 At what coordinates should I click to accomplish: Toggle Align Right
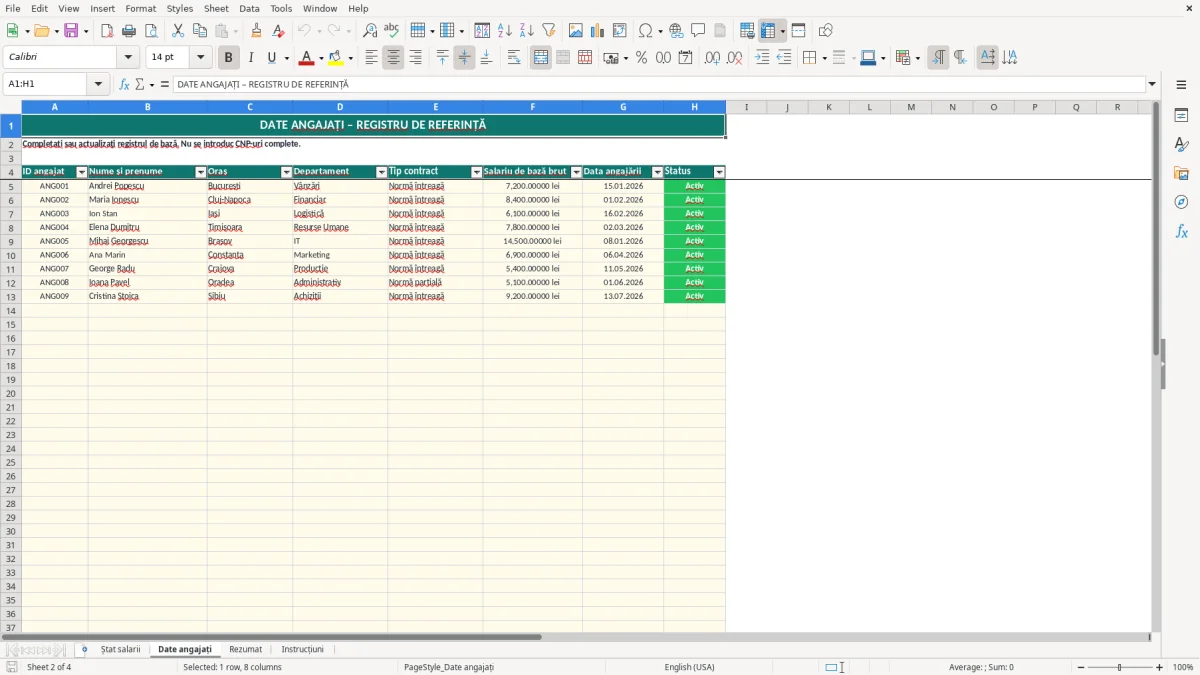pyautogui.click(x=415, y=58)
